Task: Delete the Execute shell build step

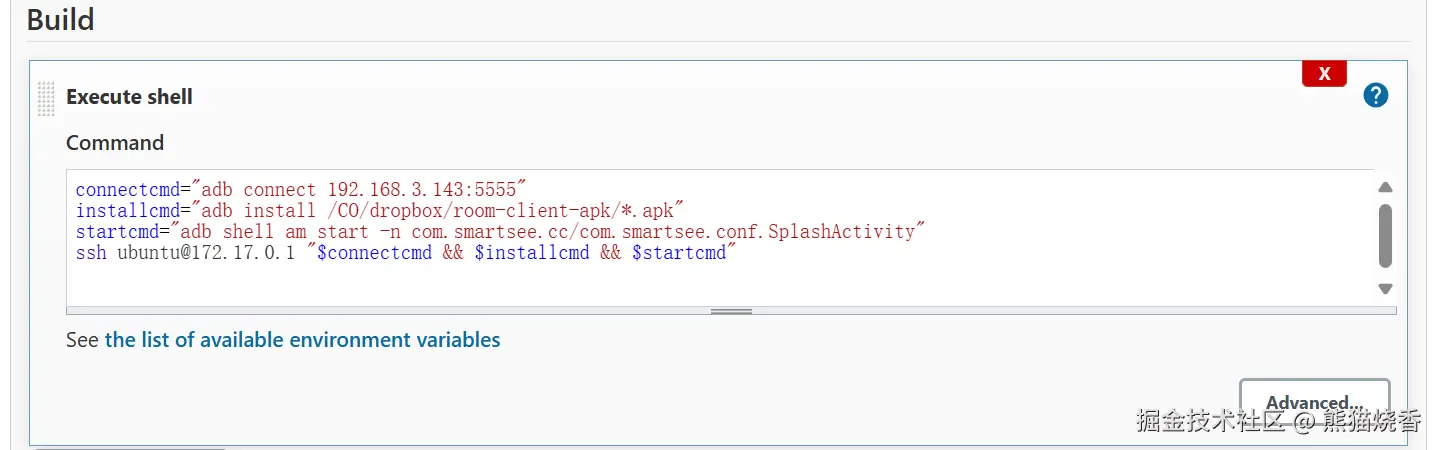Action: point(1324,74)
